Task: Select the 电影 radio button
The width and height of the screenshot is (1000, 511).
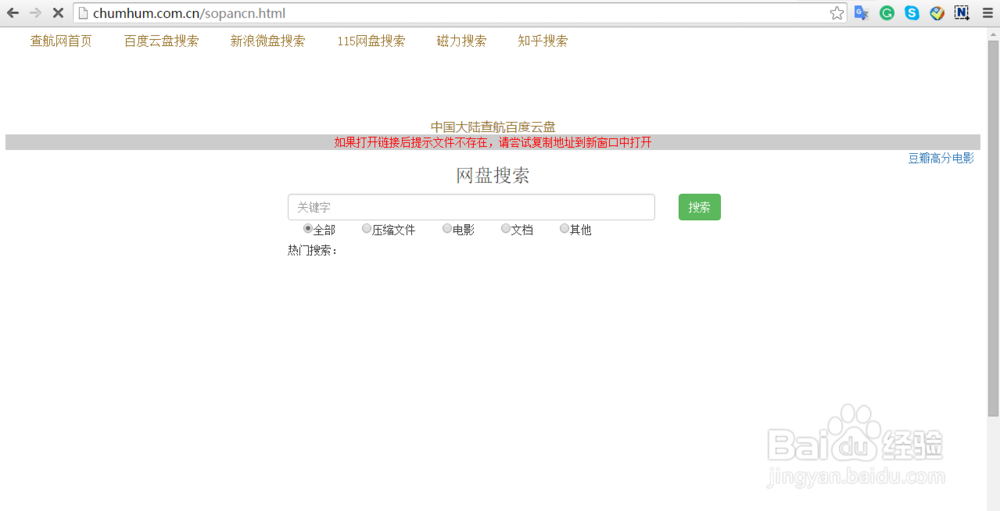Action: pyautogui.click(x=447, y=228)
